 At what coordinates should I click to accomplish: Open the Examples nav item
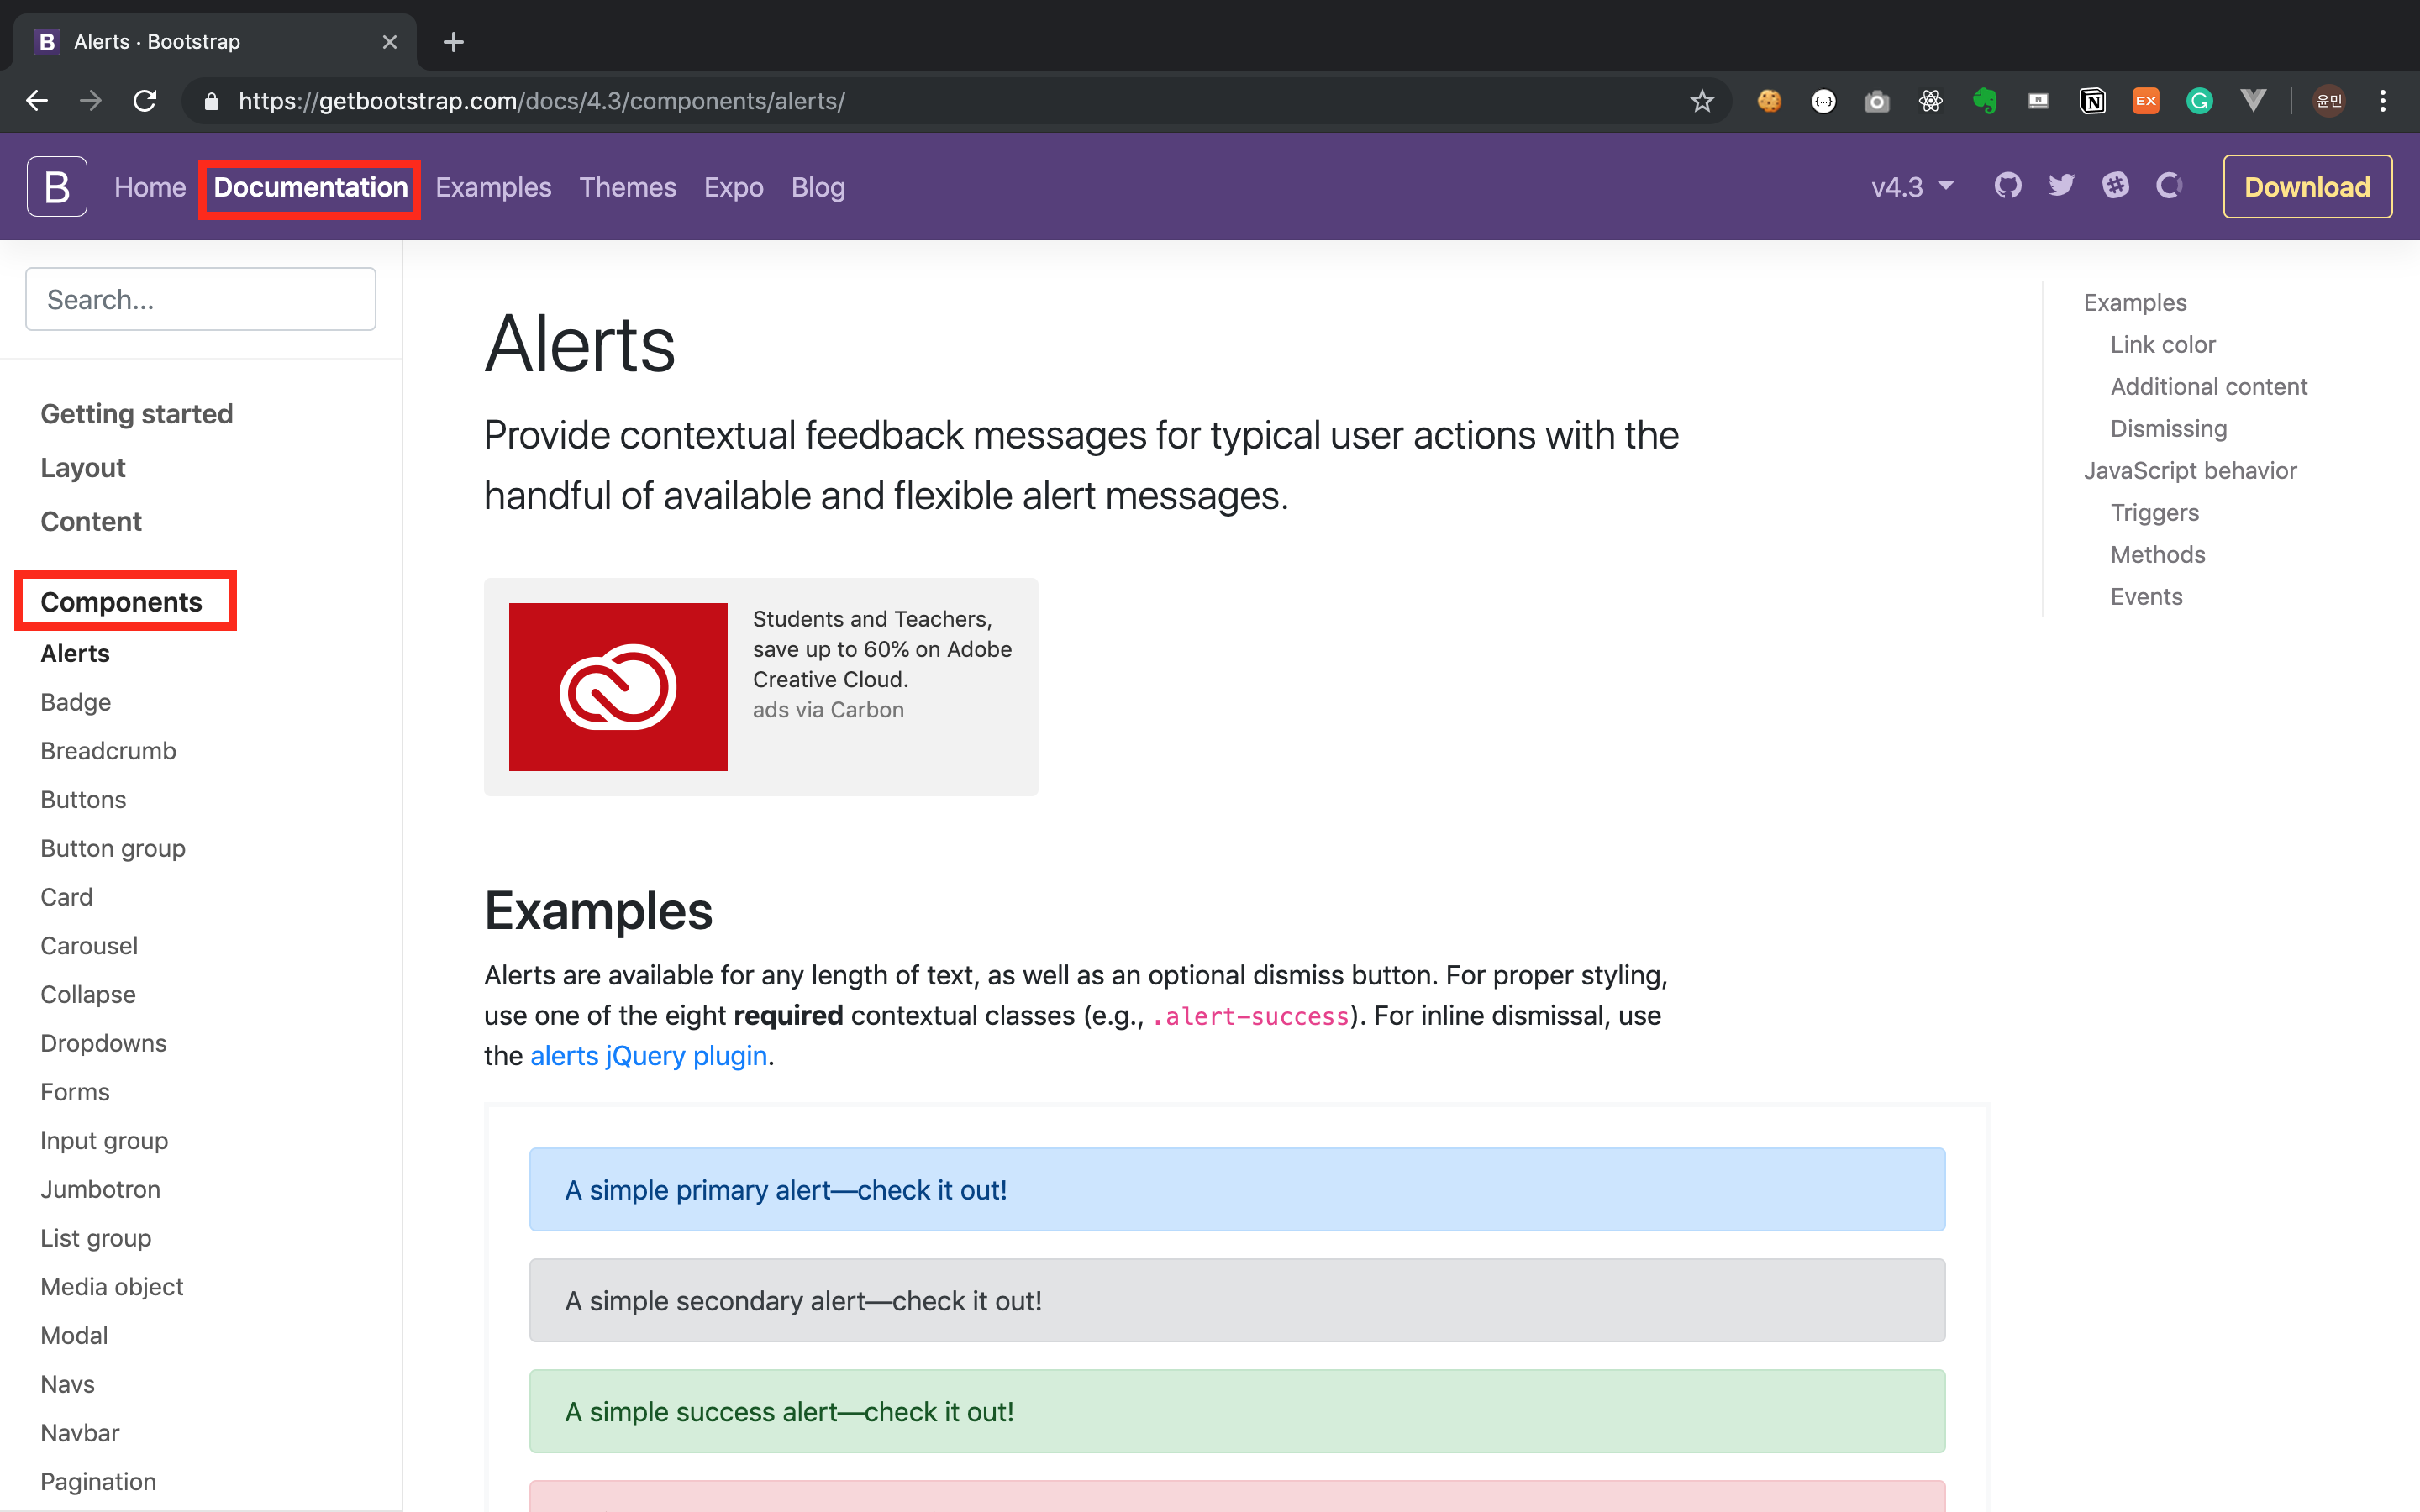493,187
